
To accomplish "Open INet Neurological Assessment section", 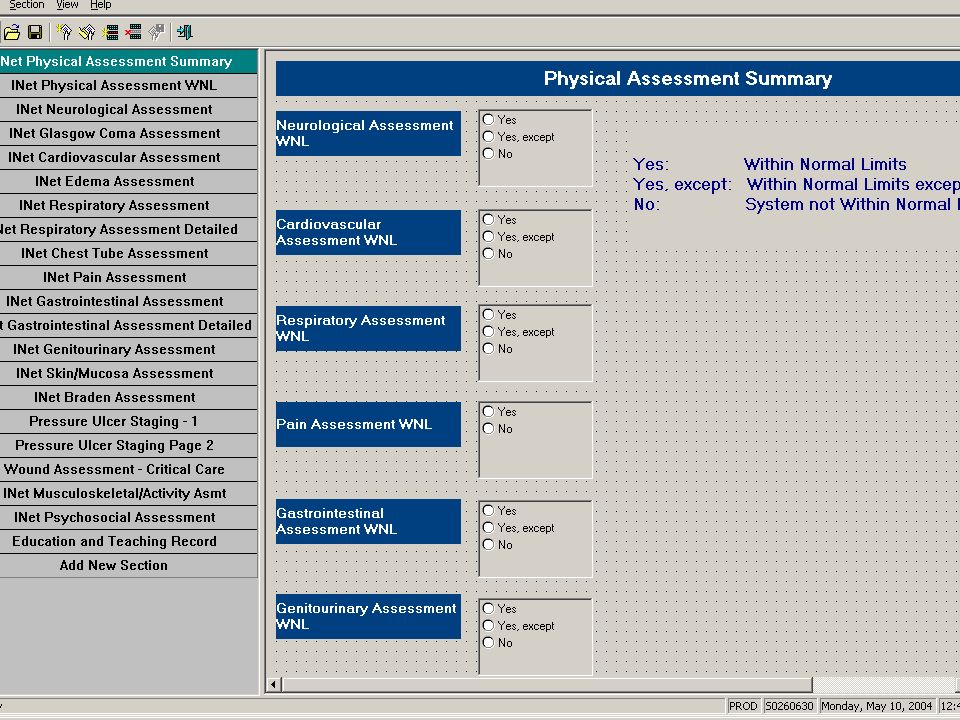I will 129,109.
